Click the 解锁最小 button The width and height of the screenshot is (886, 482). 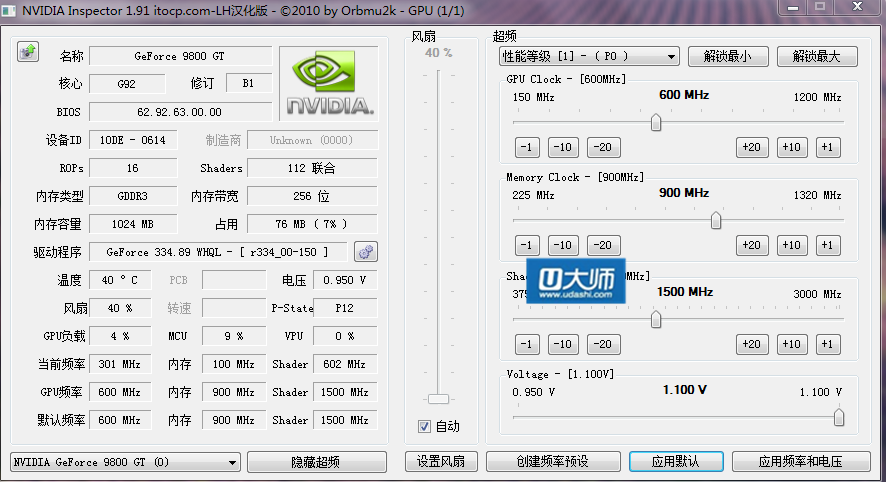point(728,56)
